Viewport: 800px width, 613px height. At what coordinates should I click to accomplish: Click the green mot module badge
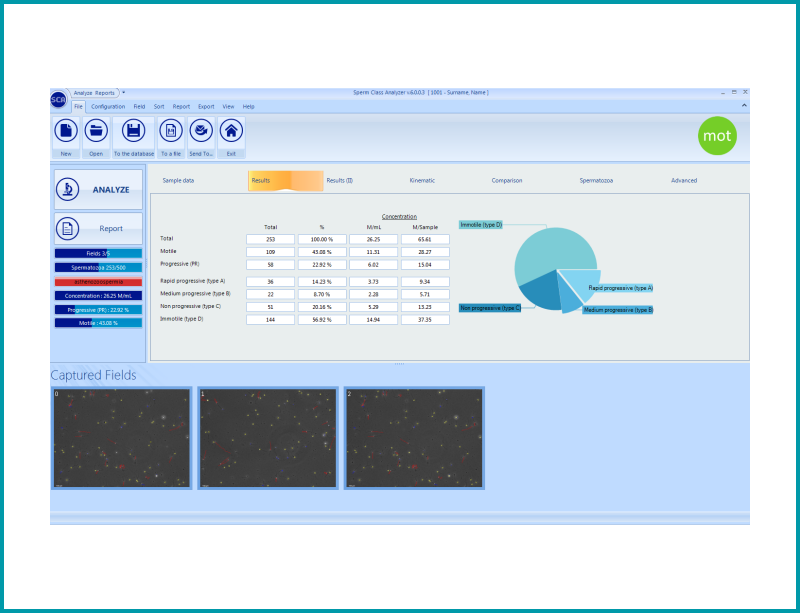[717, 136]
